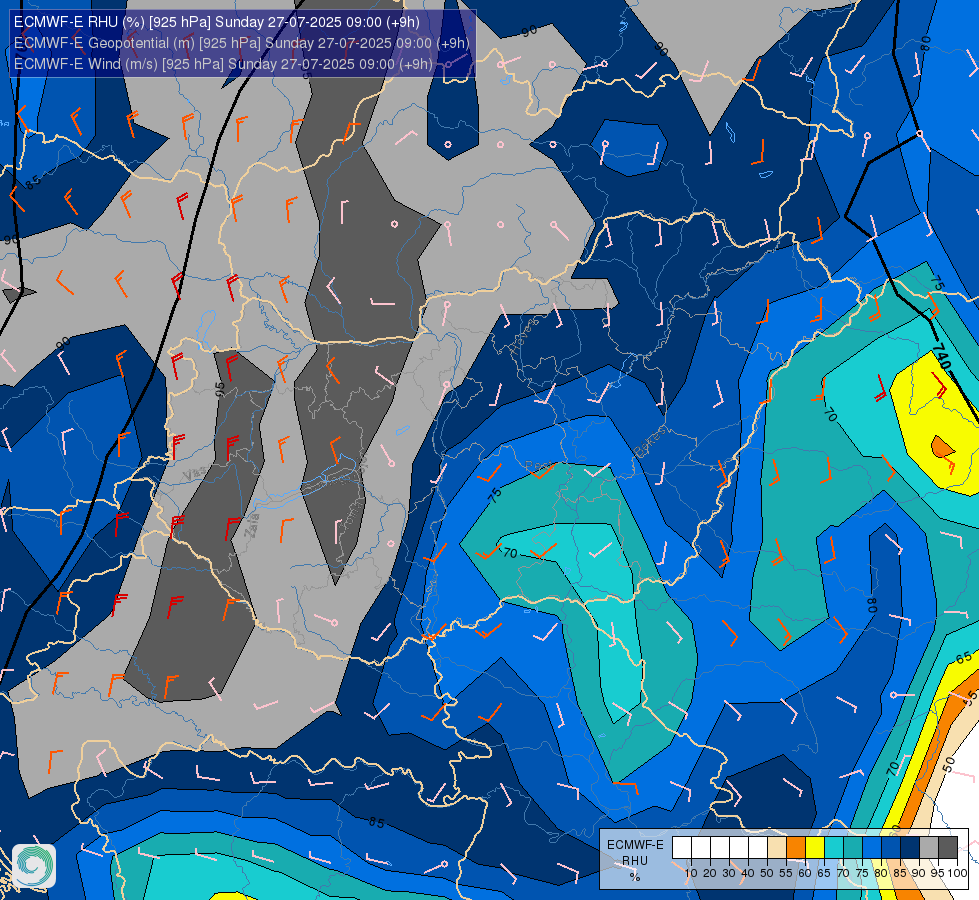Pick the light gray 90–95 legend swatch
979x900 pixels.
929,848
